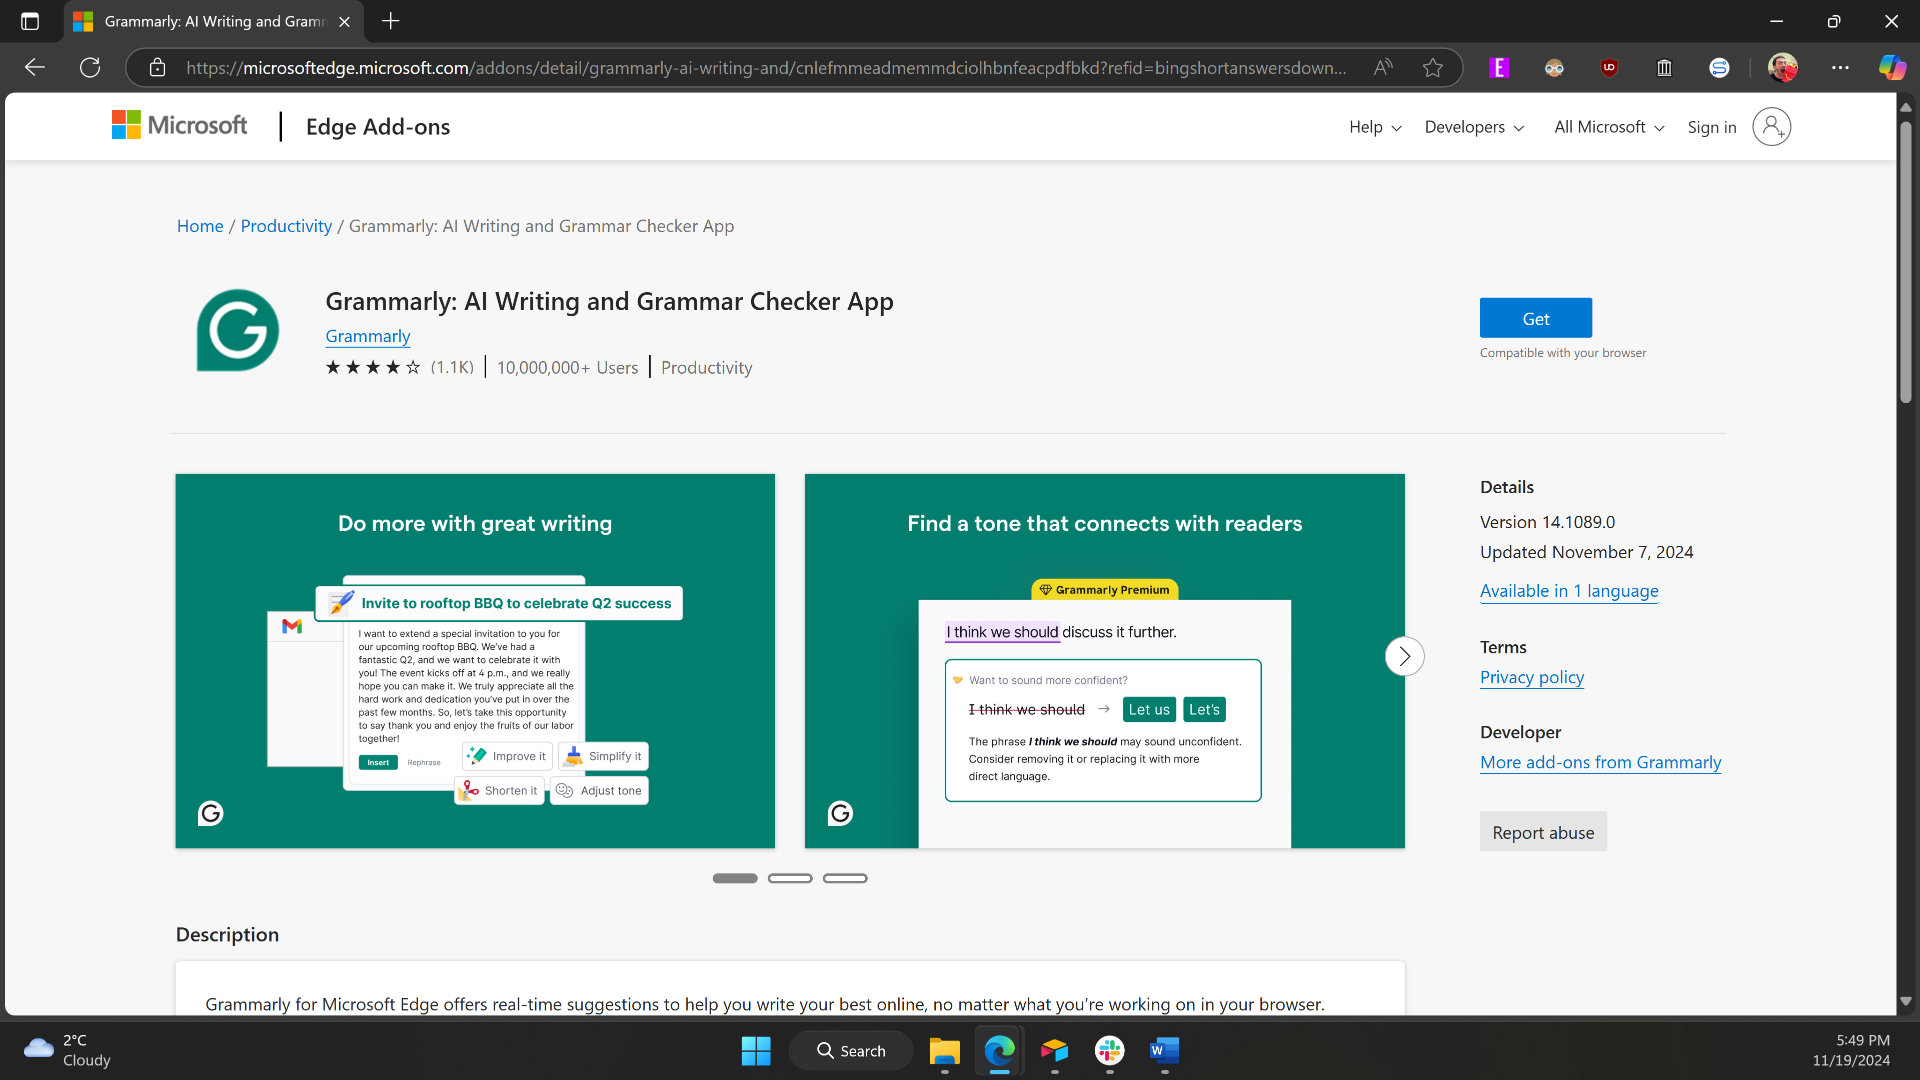Viewport: 1920px width, 1080px height.
Task: Open File Explorer from taskbar
Action: click(x=944, y=1051)
